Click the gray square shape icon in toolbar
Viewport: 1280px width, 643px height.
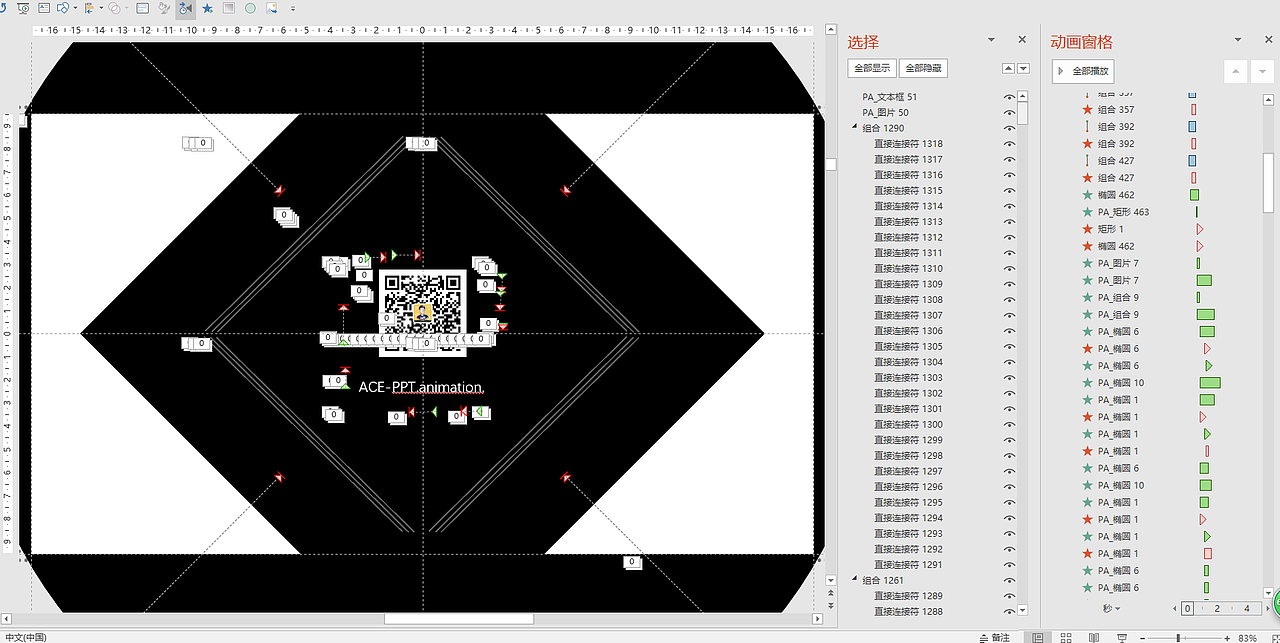(x=229, y=8)
